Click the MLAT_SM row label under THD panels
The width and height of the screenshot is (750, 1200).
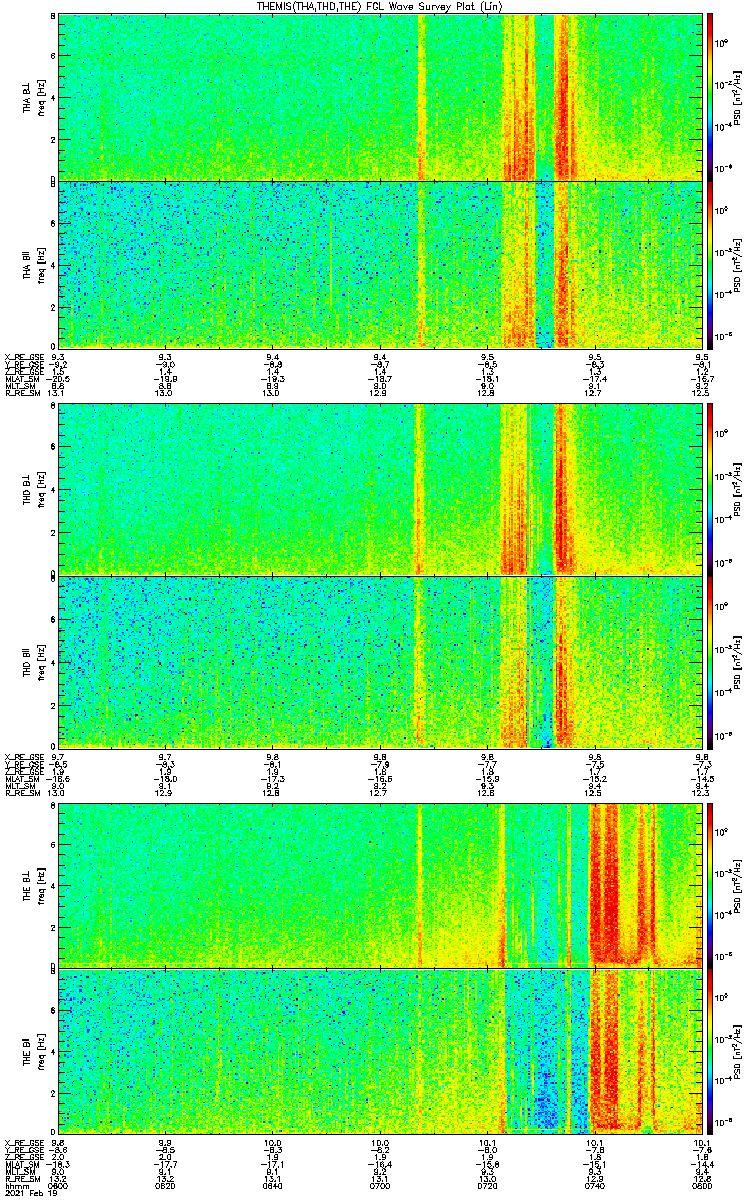click(x=21, y=779)
